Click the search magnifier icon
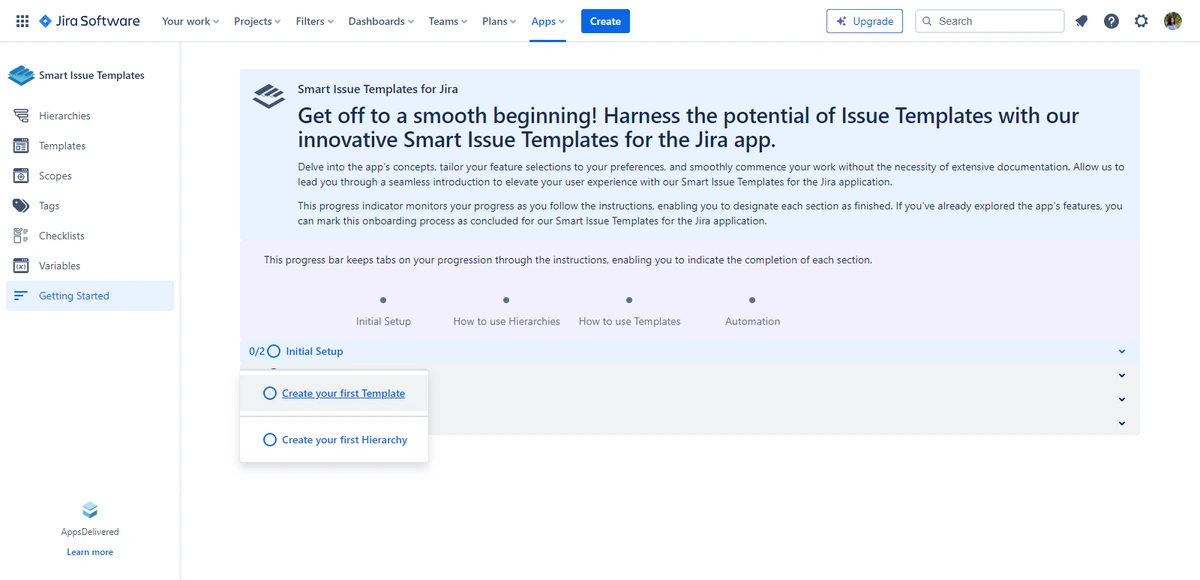Image resolution: width=1200 pixels, height=580 pixels. point(927,21)
